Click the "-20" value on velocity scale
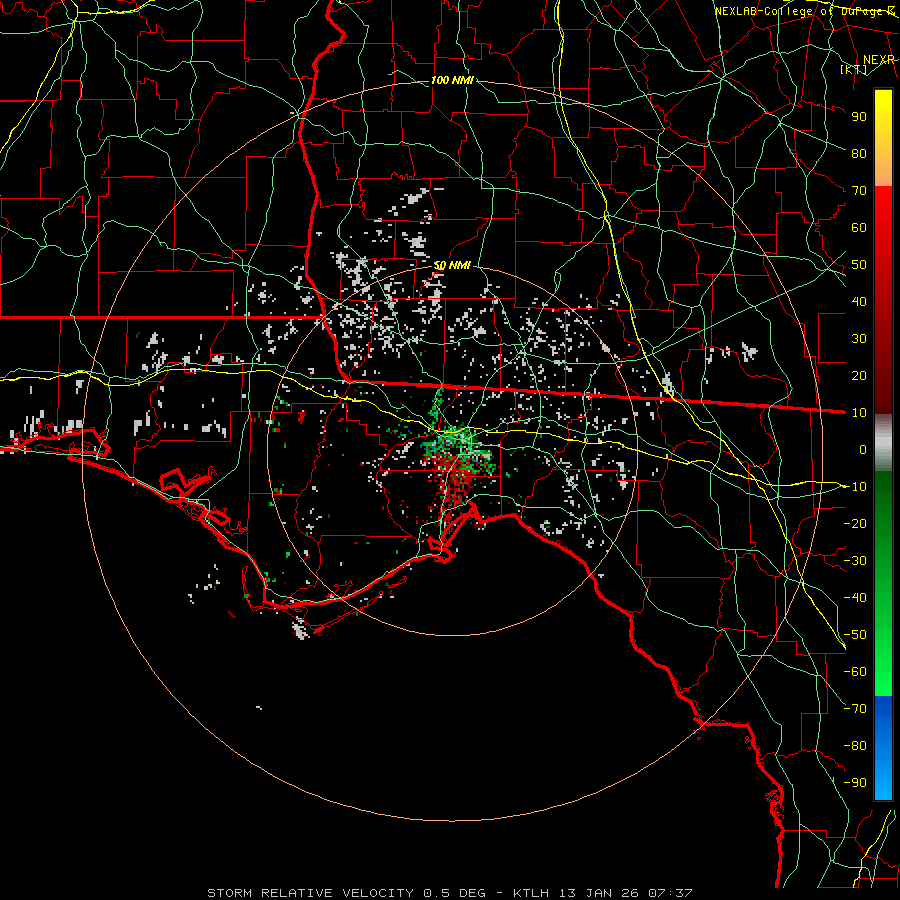The width and height of the screenshot is (900, 900). point(855,523)
